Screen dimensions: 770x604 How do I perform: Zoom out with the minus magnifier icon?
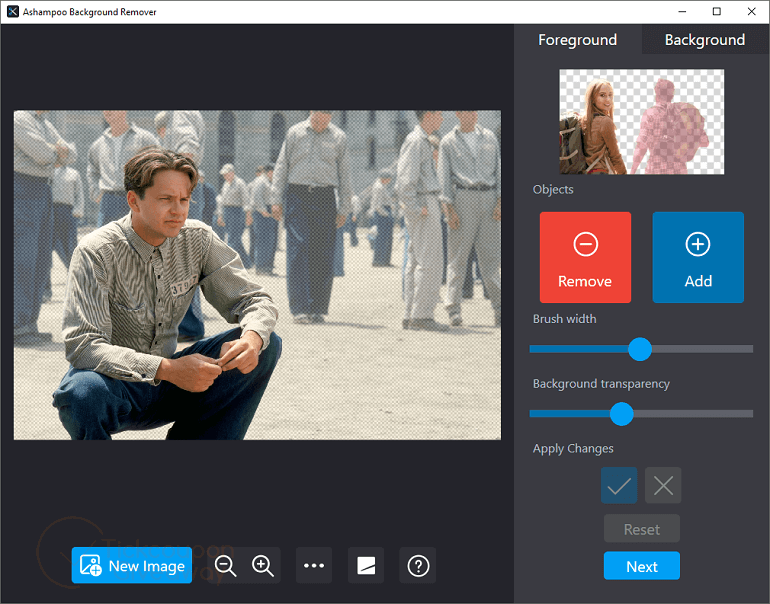click(225, 566)
